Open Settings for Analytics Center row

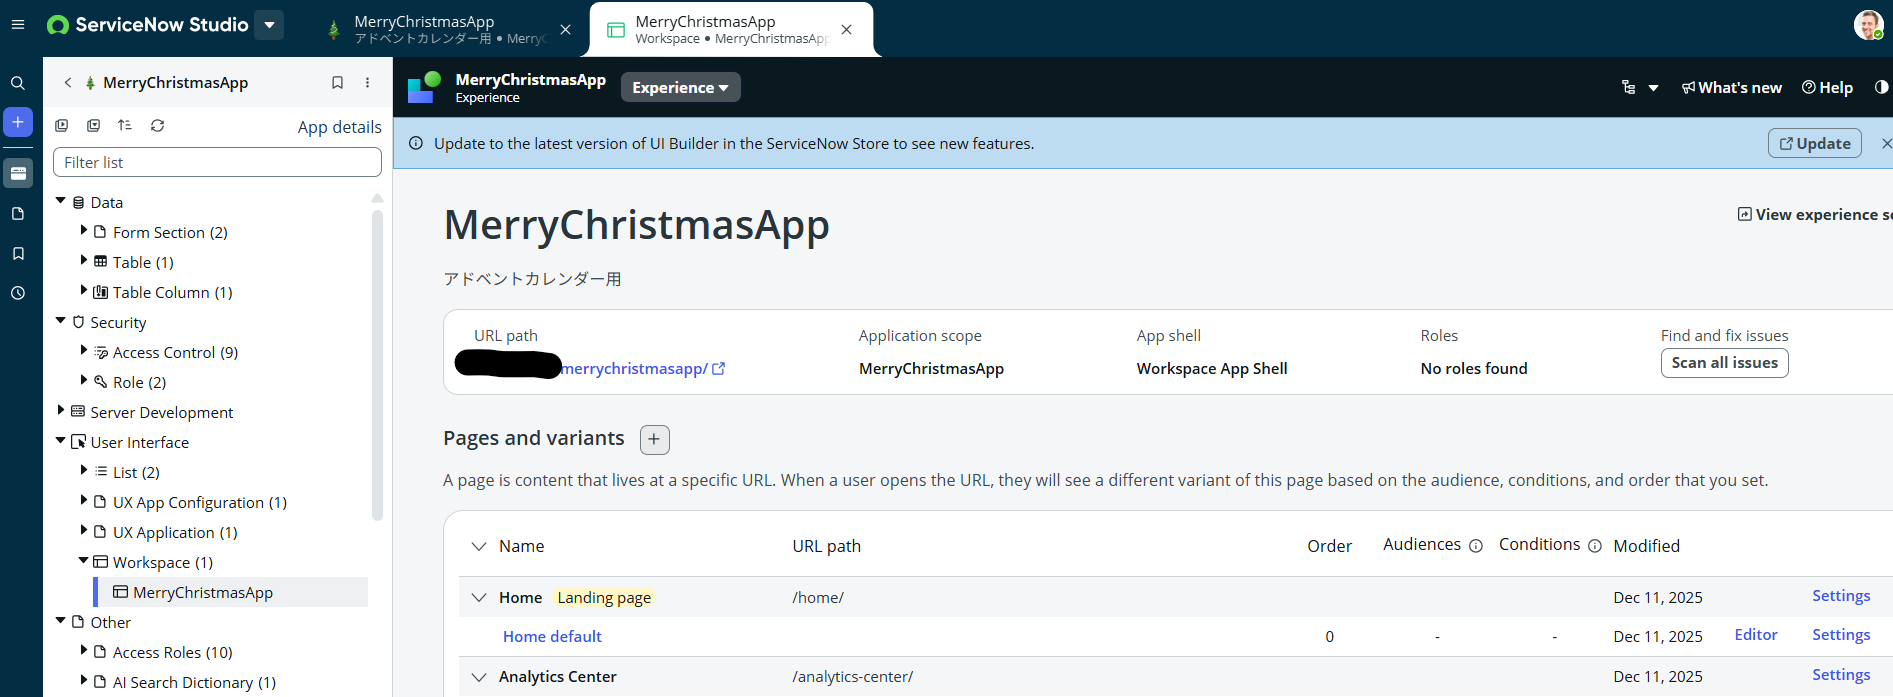coord(1841,675)
